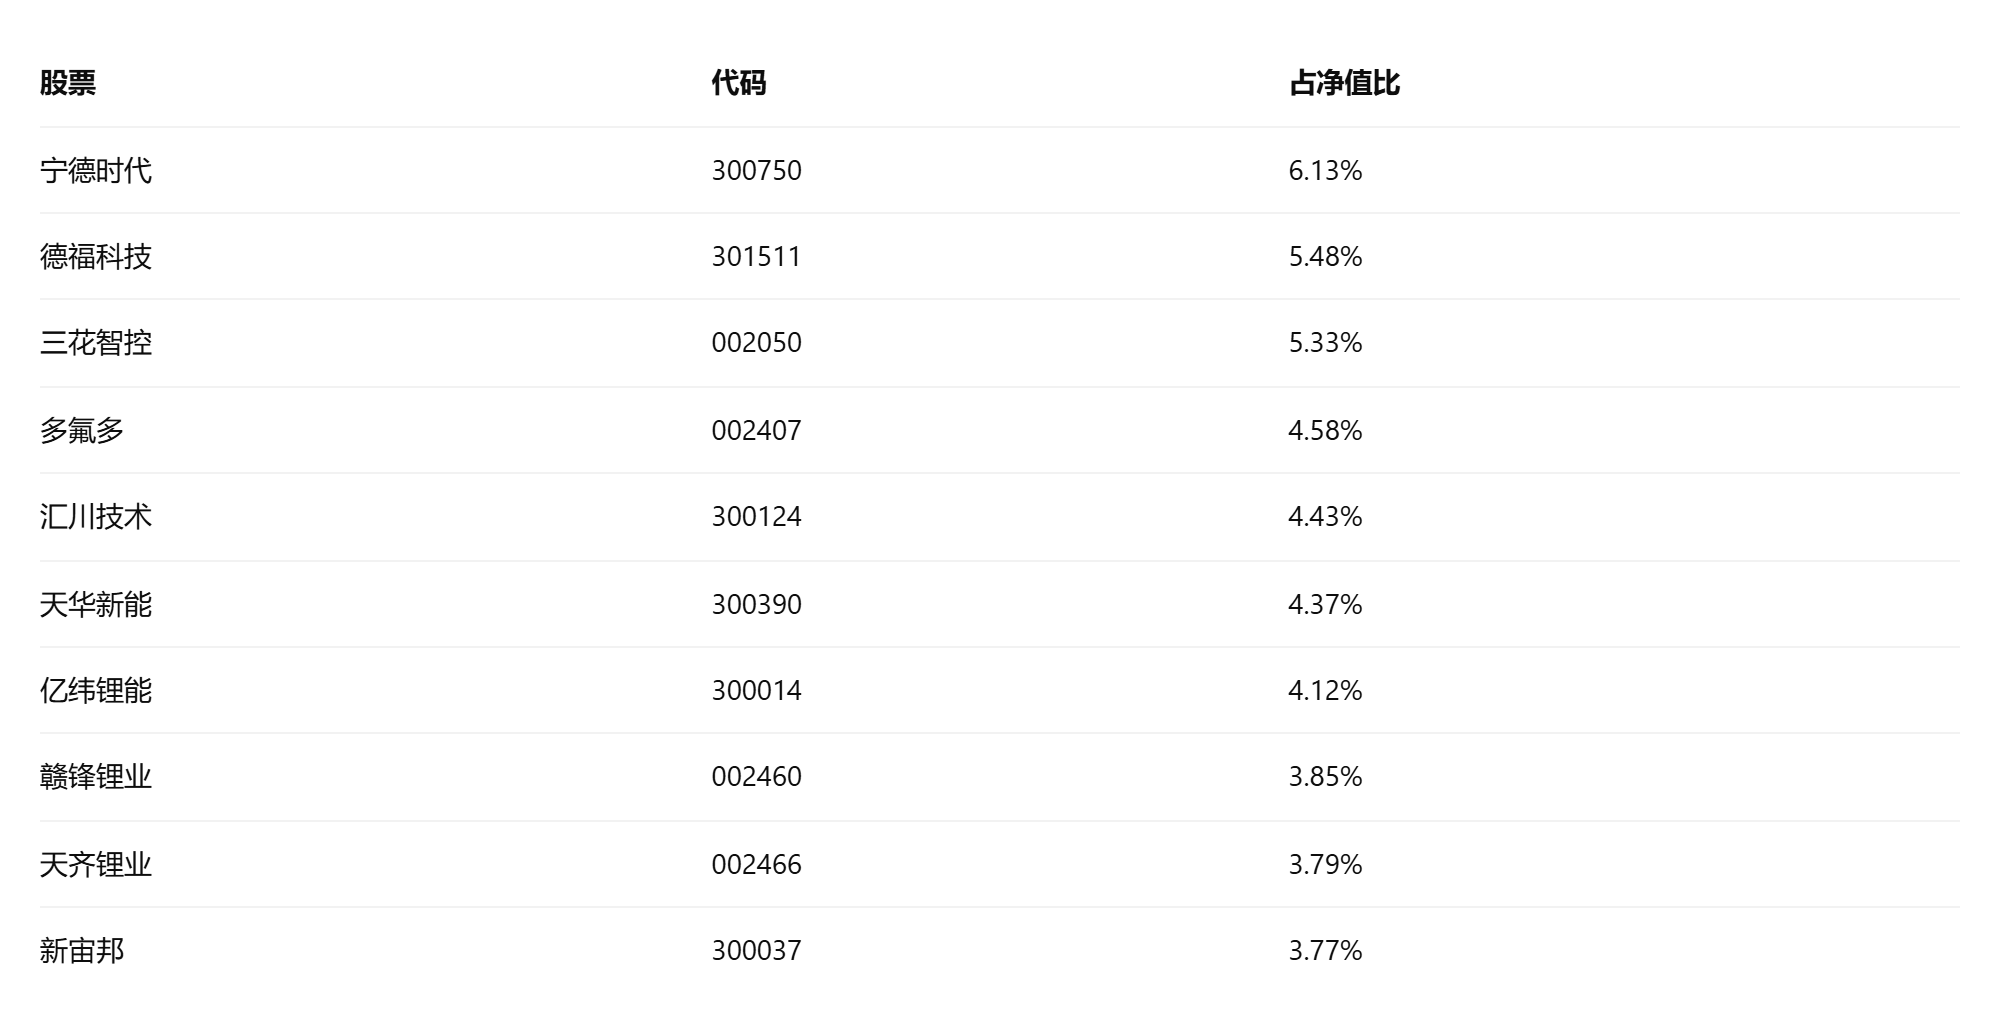The width and height of the screenshot is (2000, 1028).
Task: Select stock code 002407
Action: [757, 431]
